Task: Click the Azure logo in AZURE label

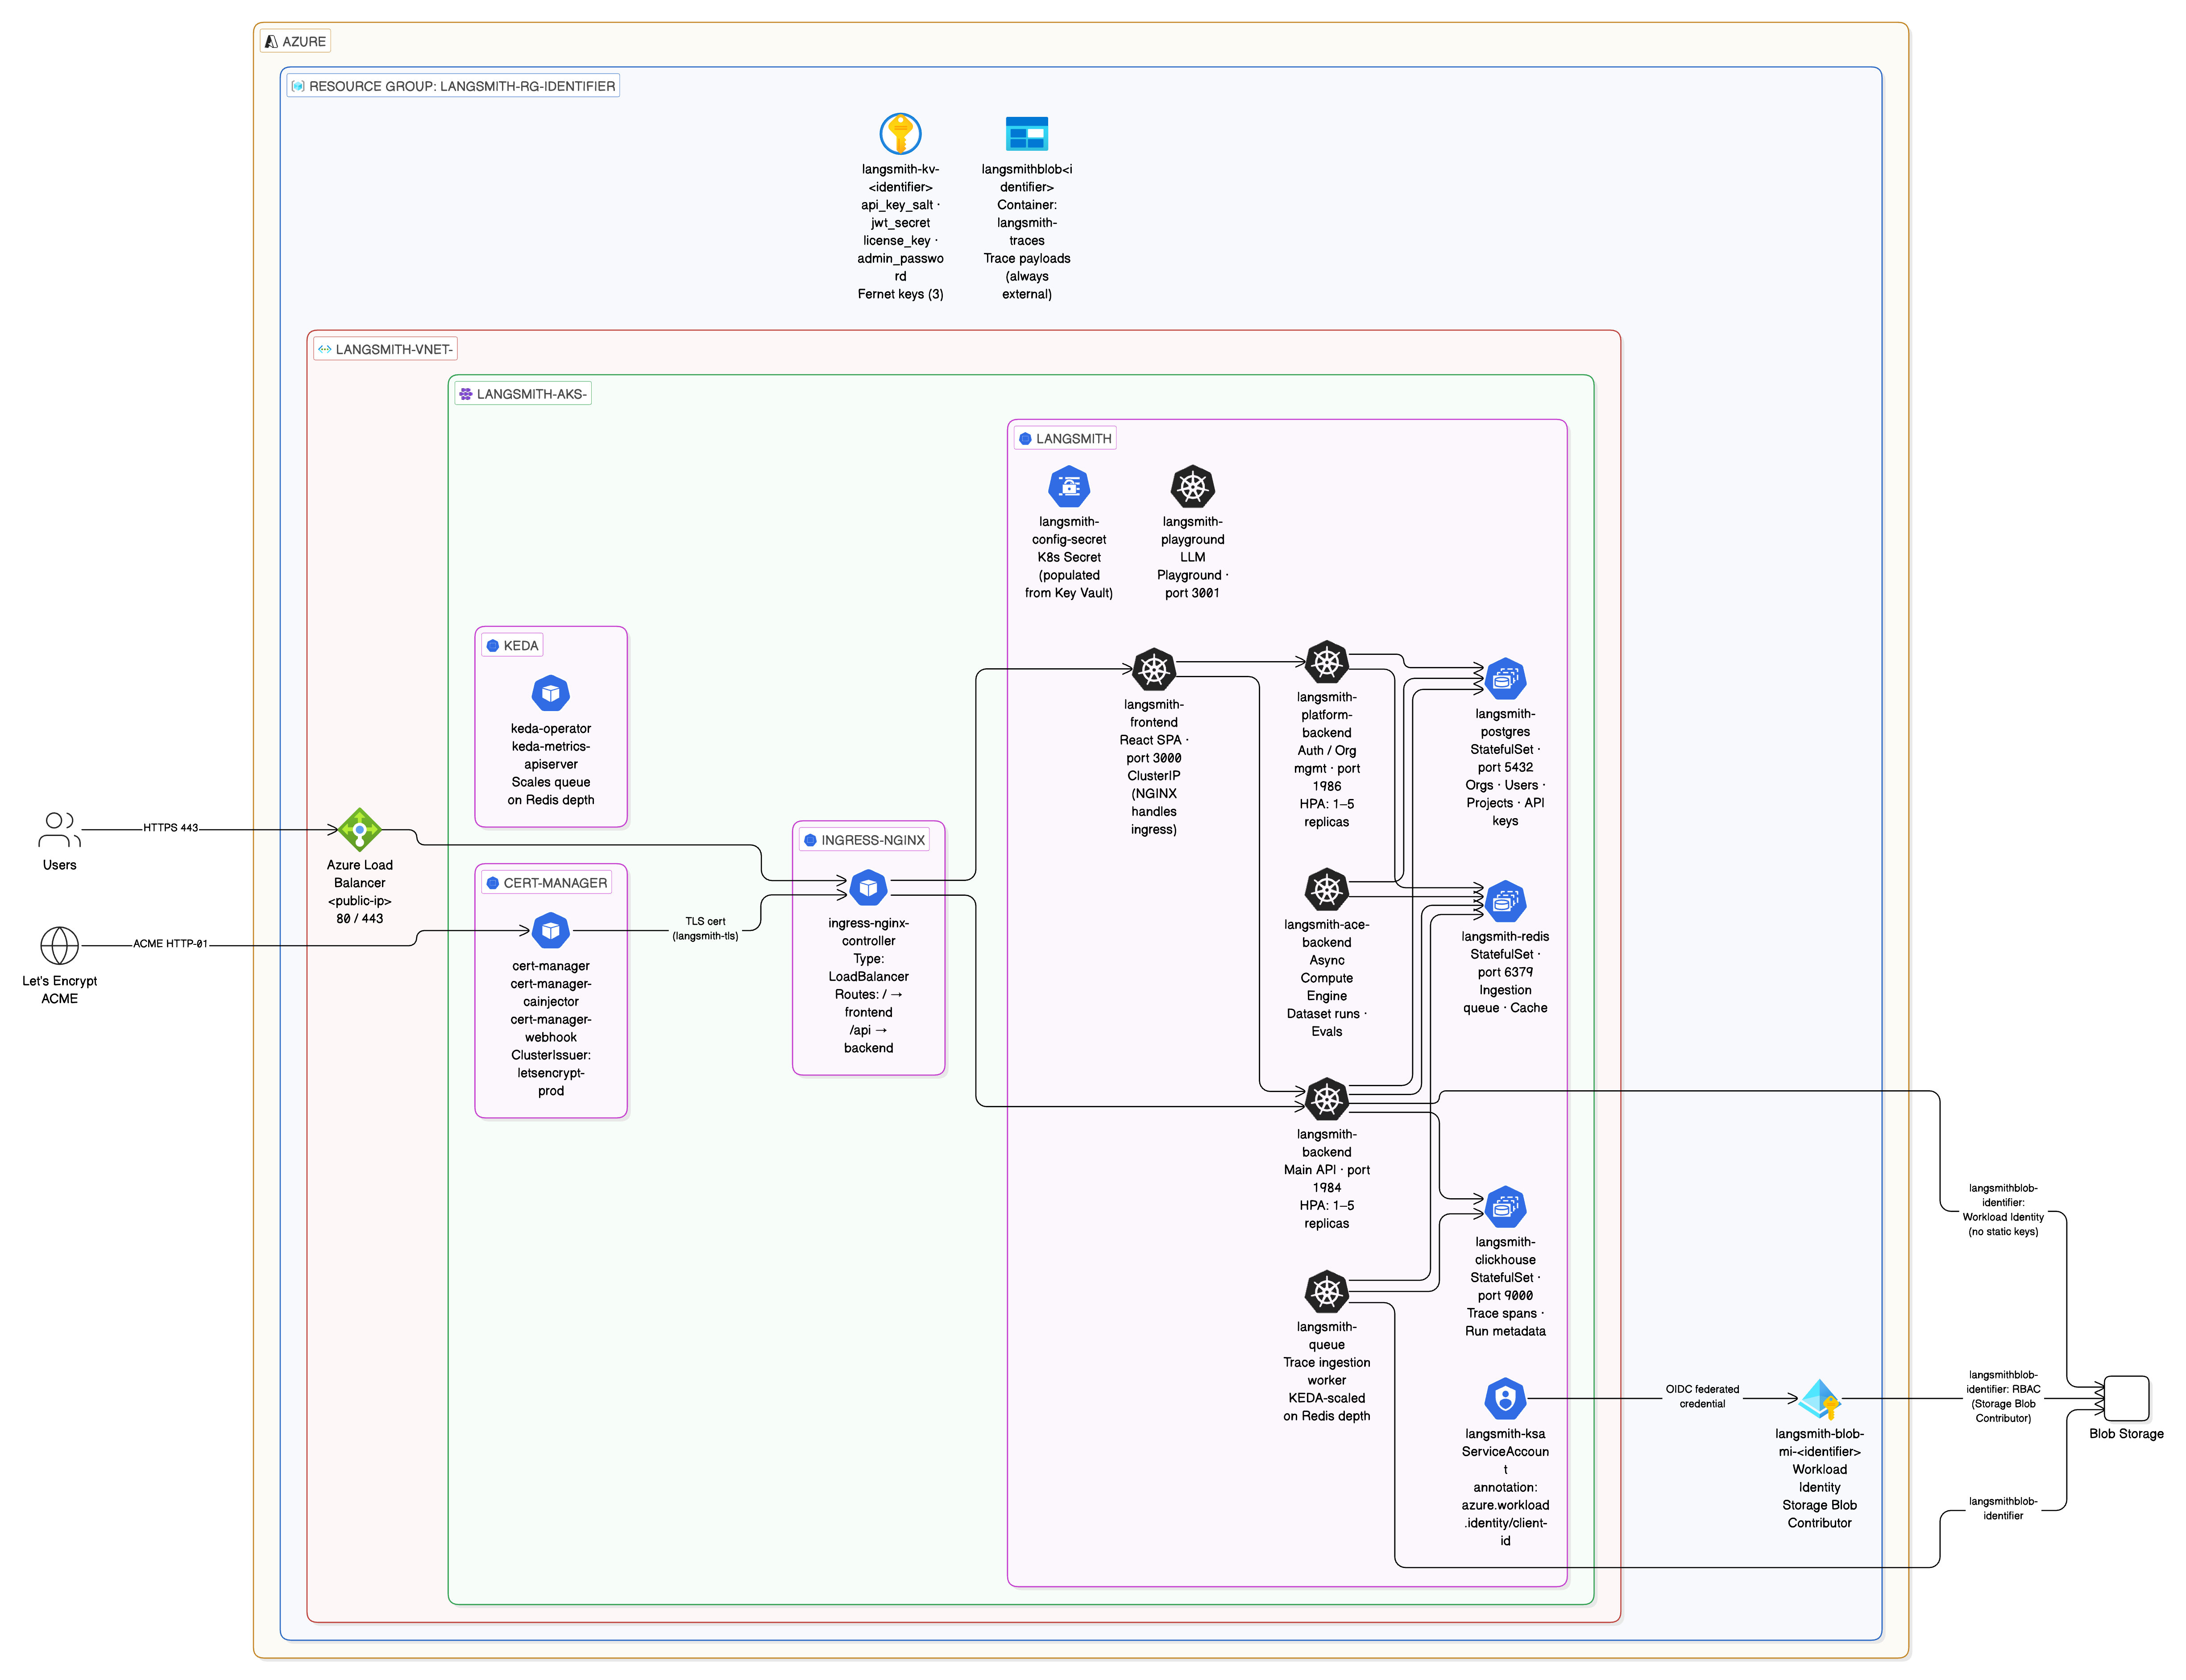Action: pyautogui.click(x=271, y=41)
